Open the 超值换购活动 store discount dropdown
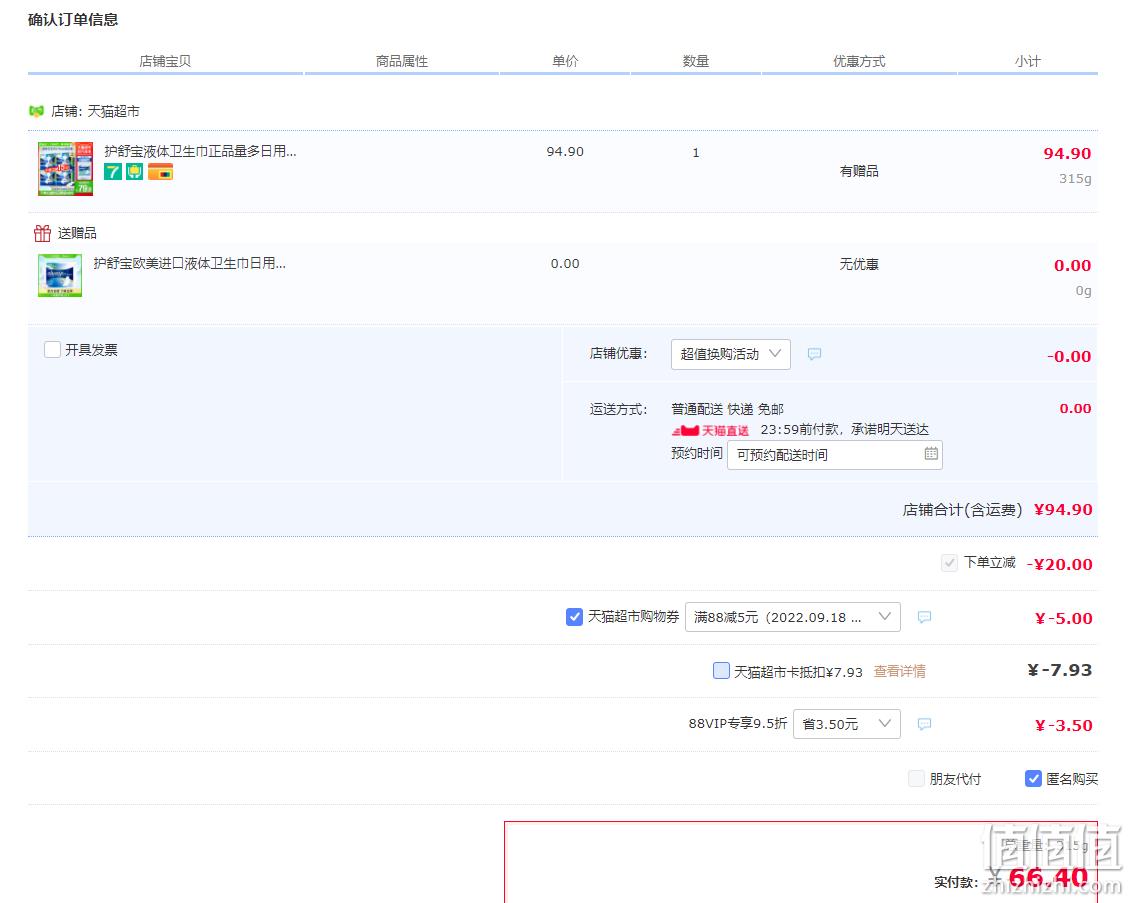Screen dimensions: 1131x903 pyautogui.click(x=731, y=354)
